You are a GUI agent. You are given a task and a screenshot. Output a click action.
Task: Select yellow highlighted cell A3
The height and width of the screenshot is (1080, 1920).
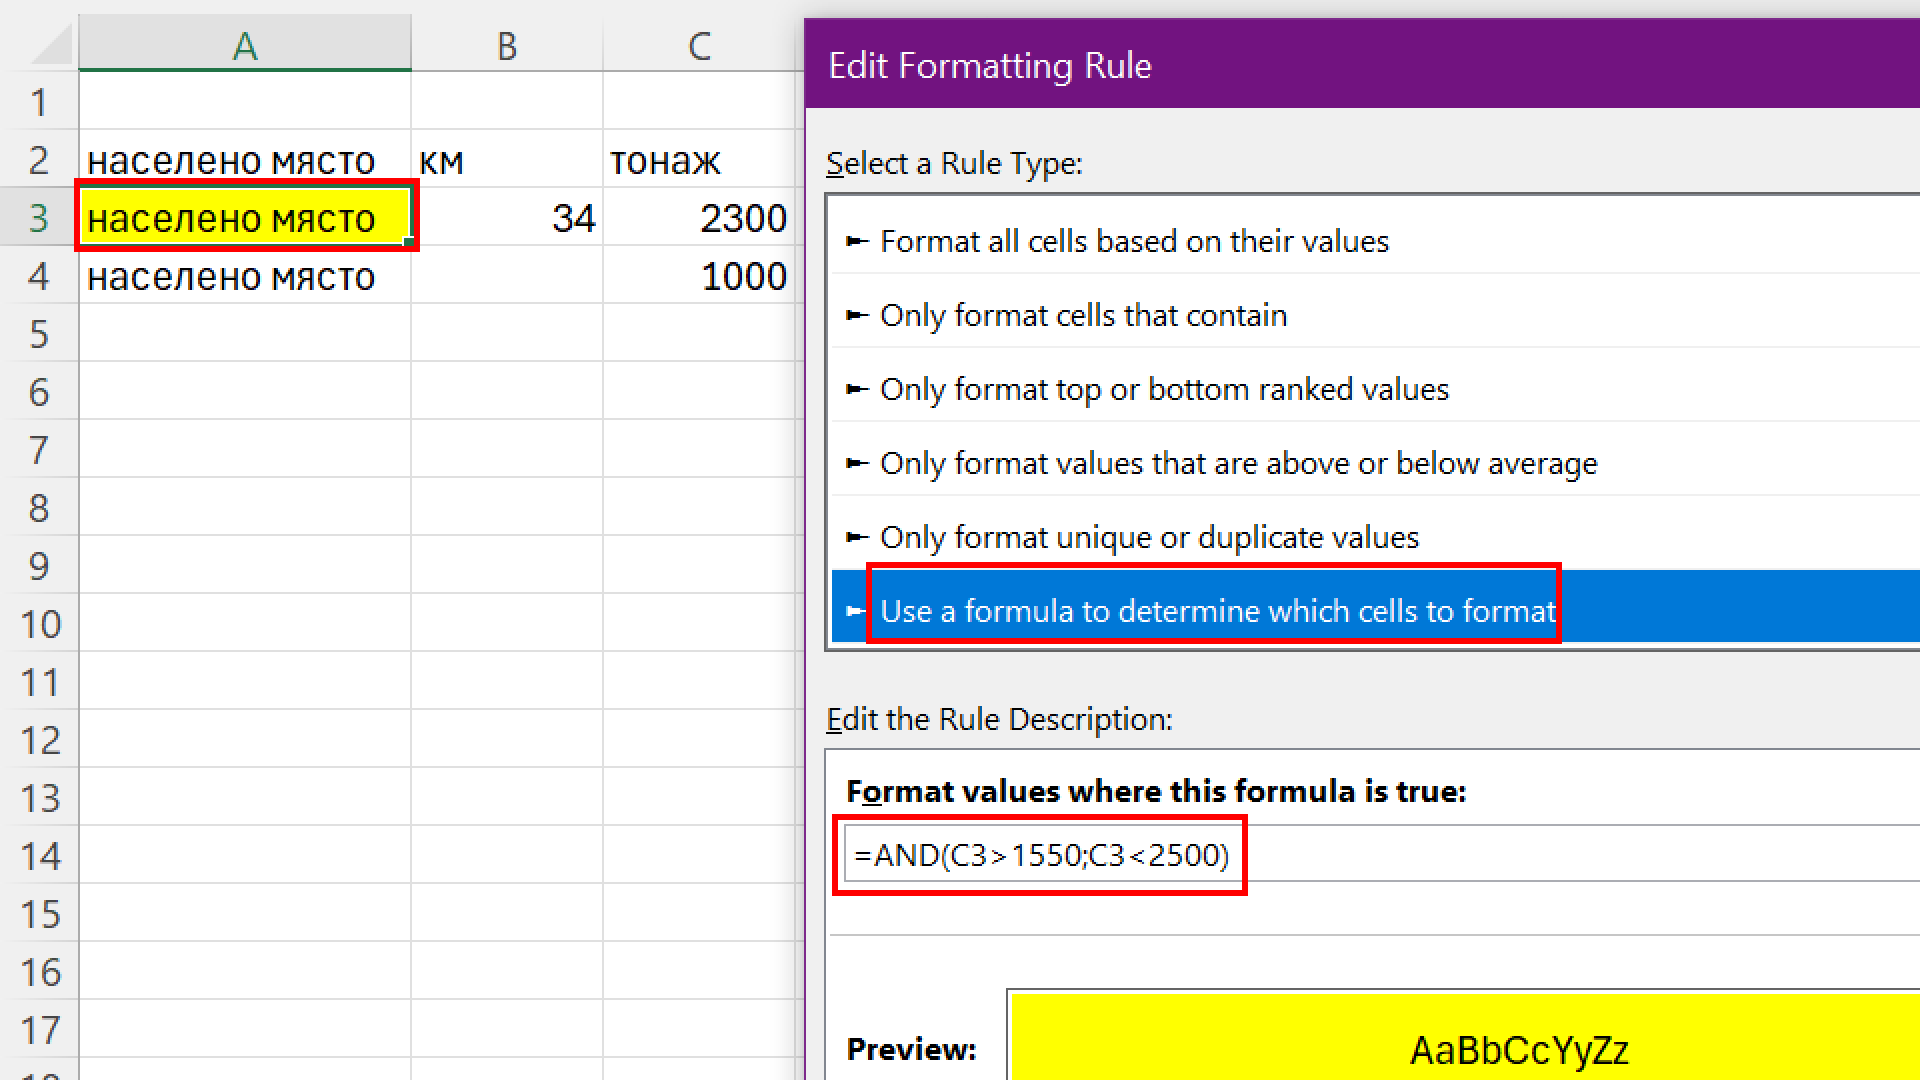[245, 218]
